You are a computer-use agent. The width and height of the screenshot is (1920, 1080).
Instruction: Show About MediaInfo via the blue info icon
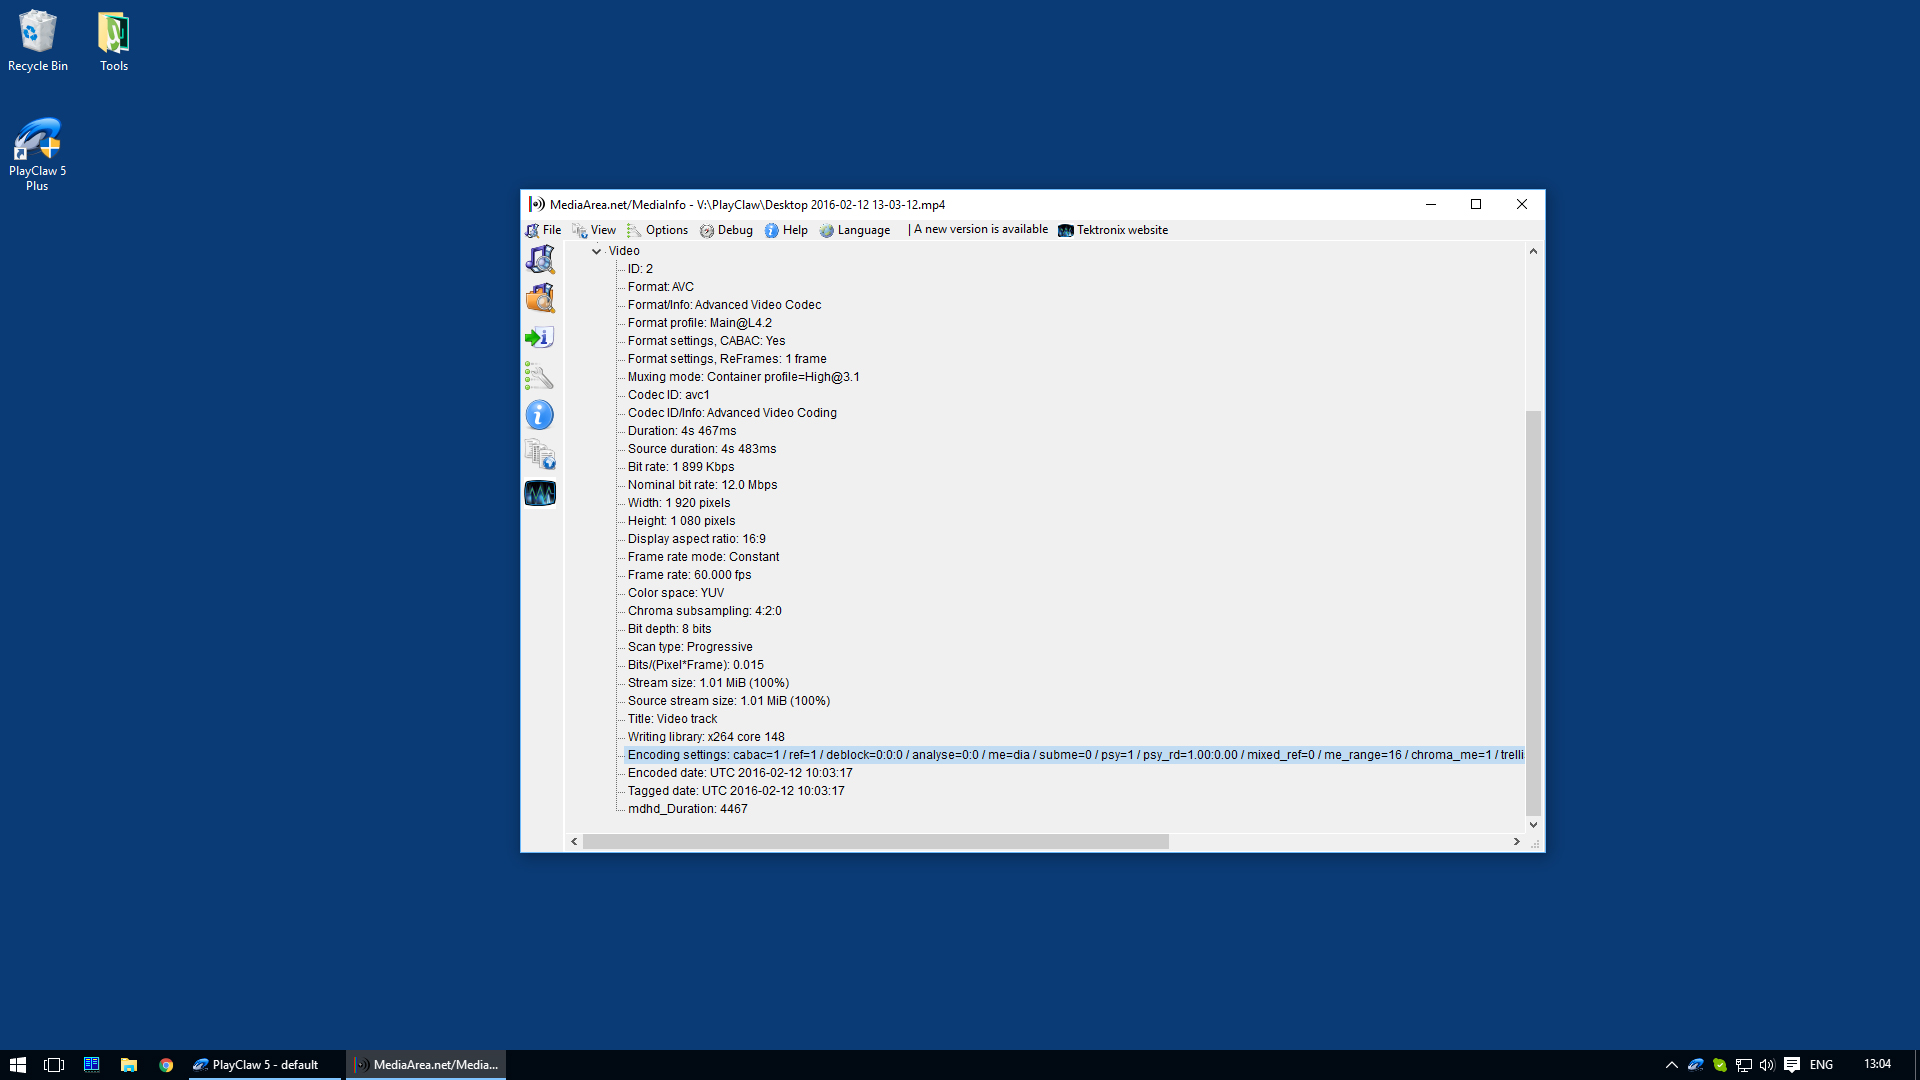(539, 414)
